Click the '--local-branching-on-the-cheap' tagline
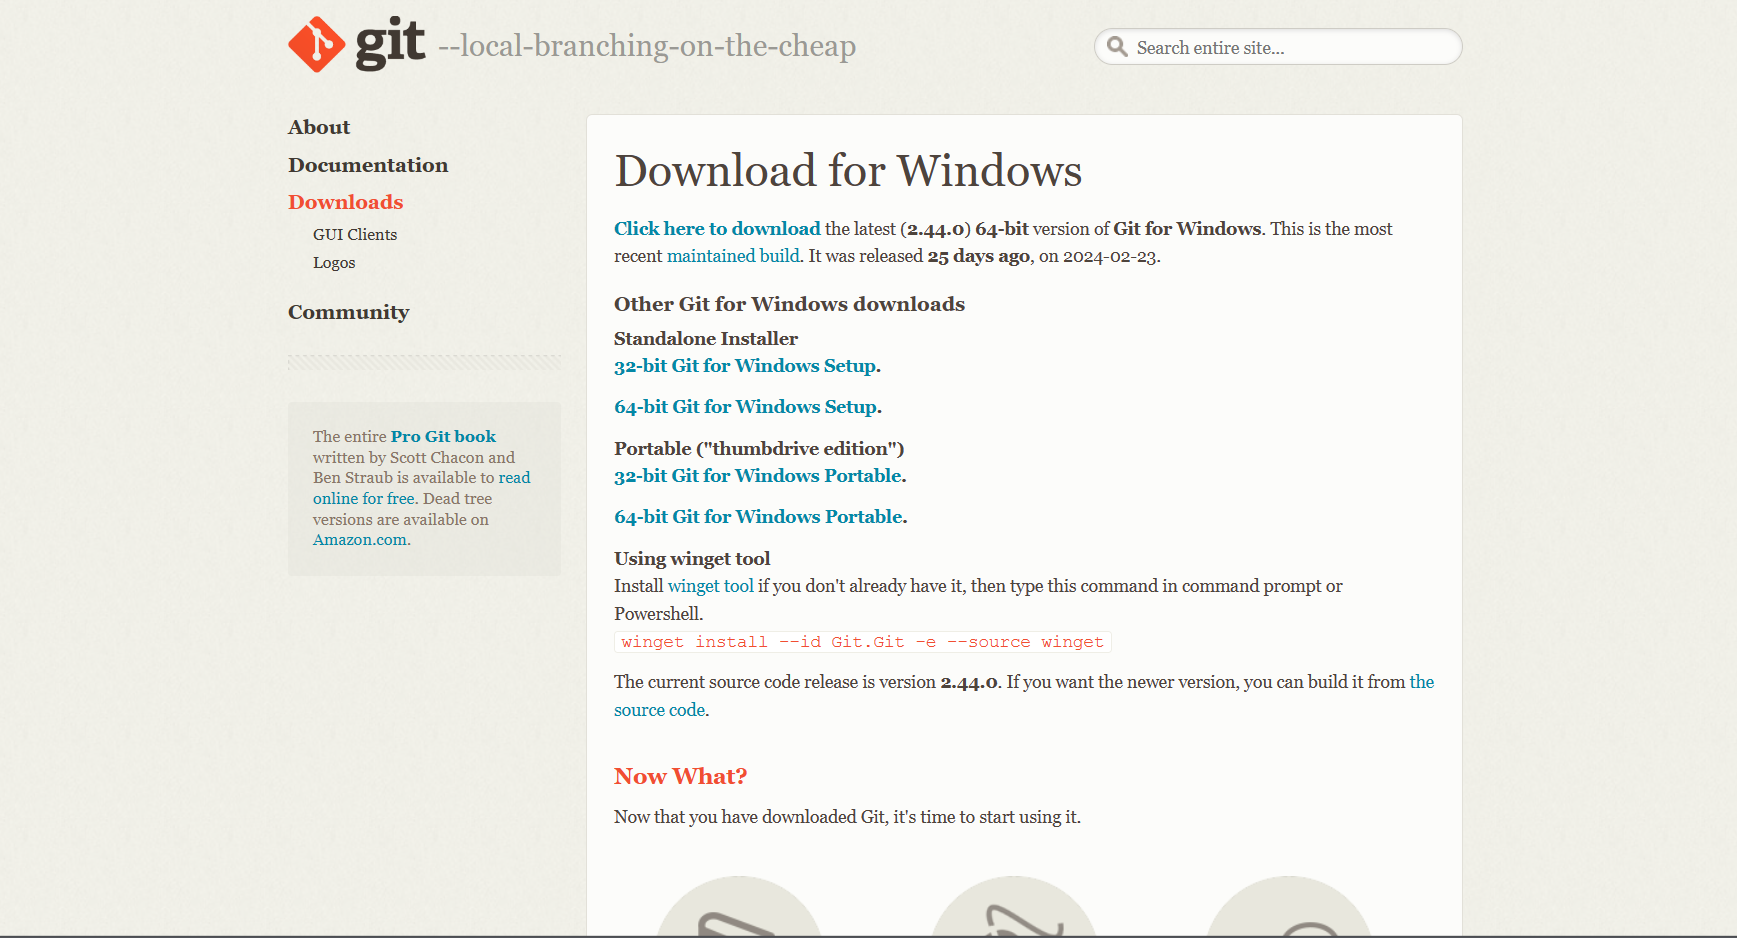The height and width of the screenshot is (938, 1737). point(647,46)
